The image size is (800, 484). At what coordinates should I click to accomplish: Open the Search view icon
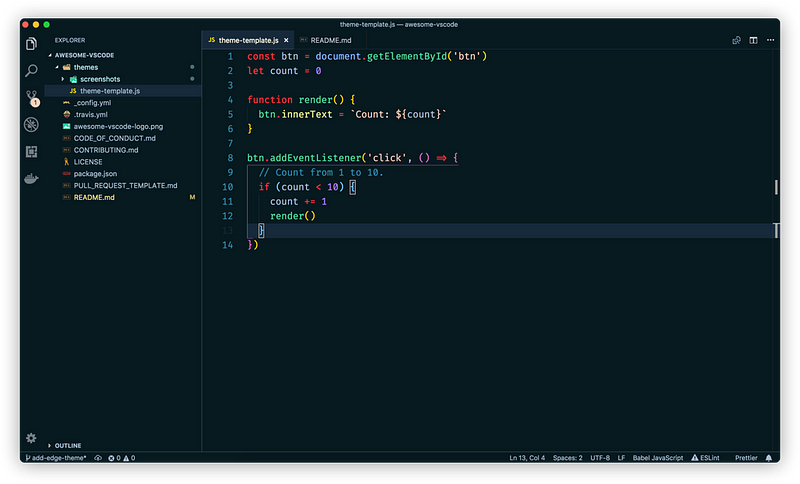tap(31, 70)
